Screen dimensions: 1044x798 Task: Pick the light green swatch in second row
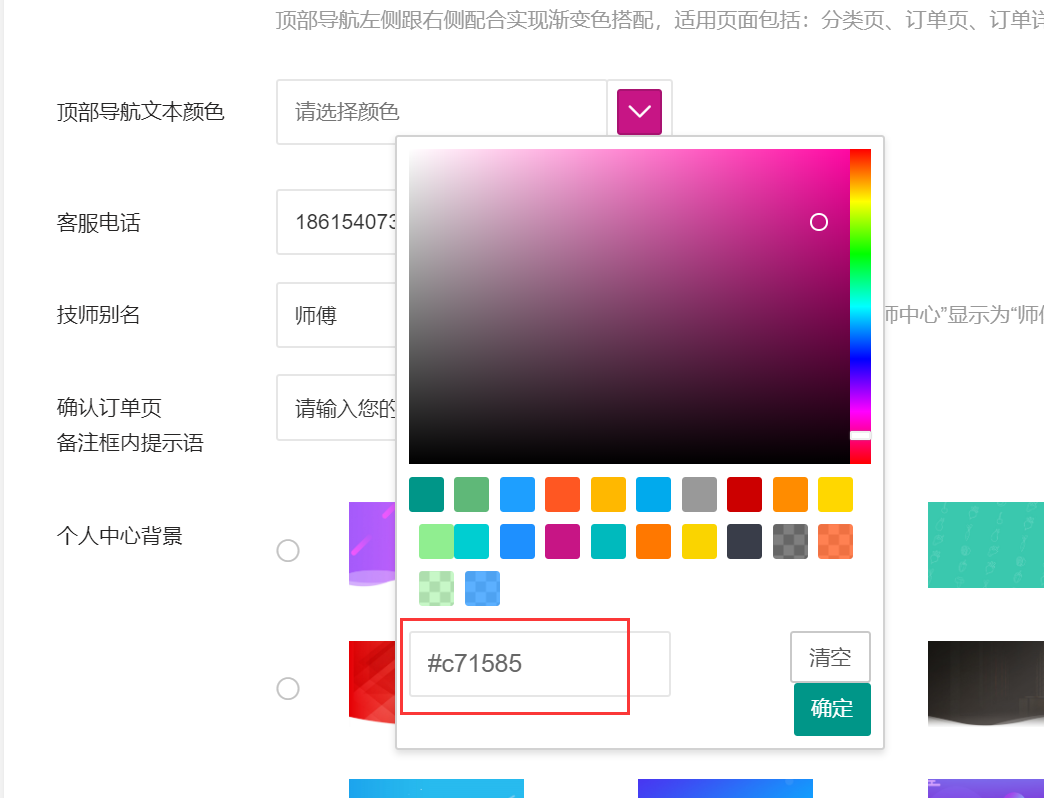coord(436,541)
